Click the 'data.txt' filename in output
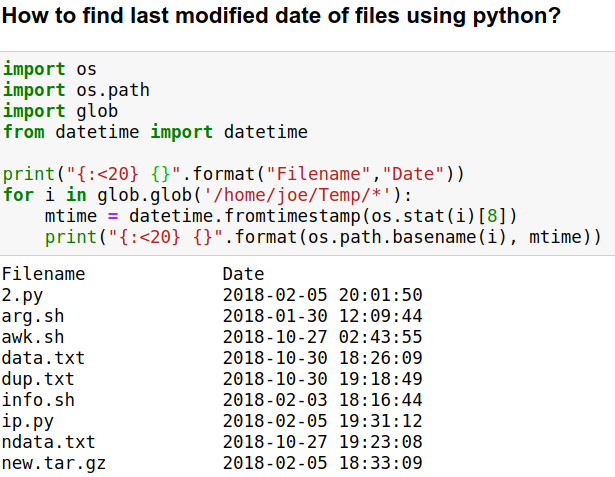 (x=44, y=358)
